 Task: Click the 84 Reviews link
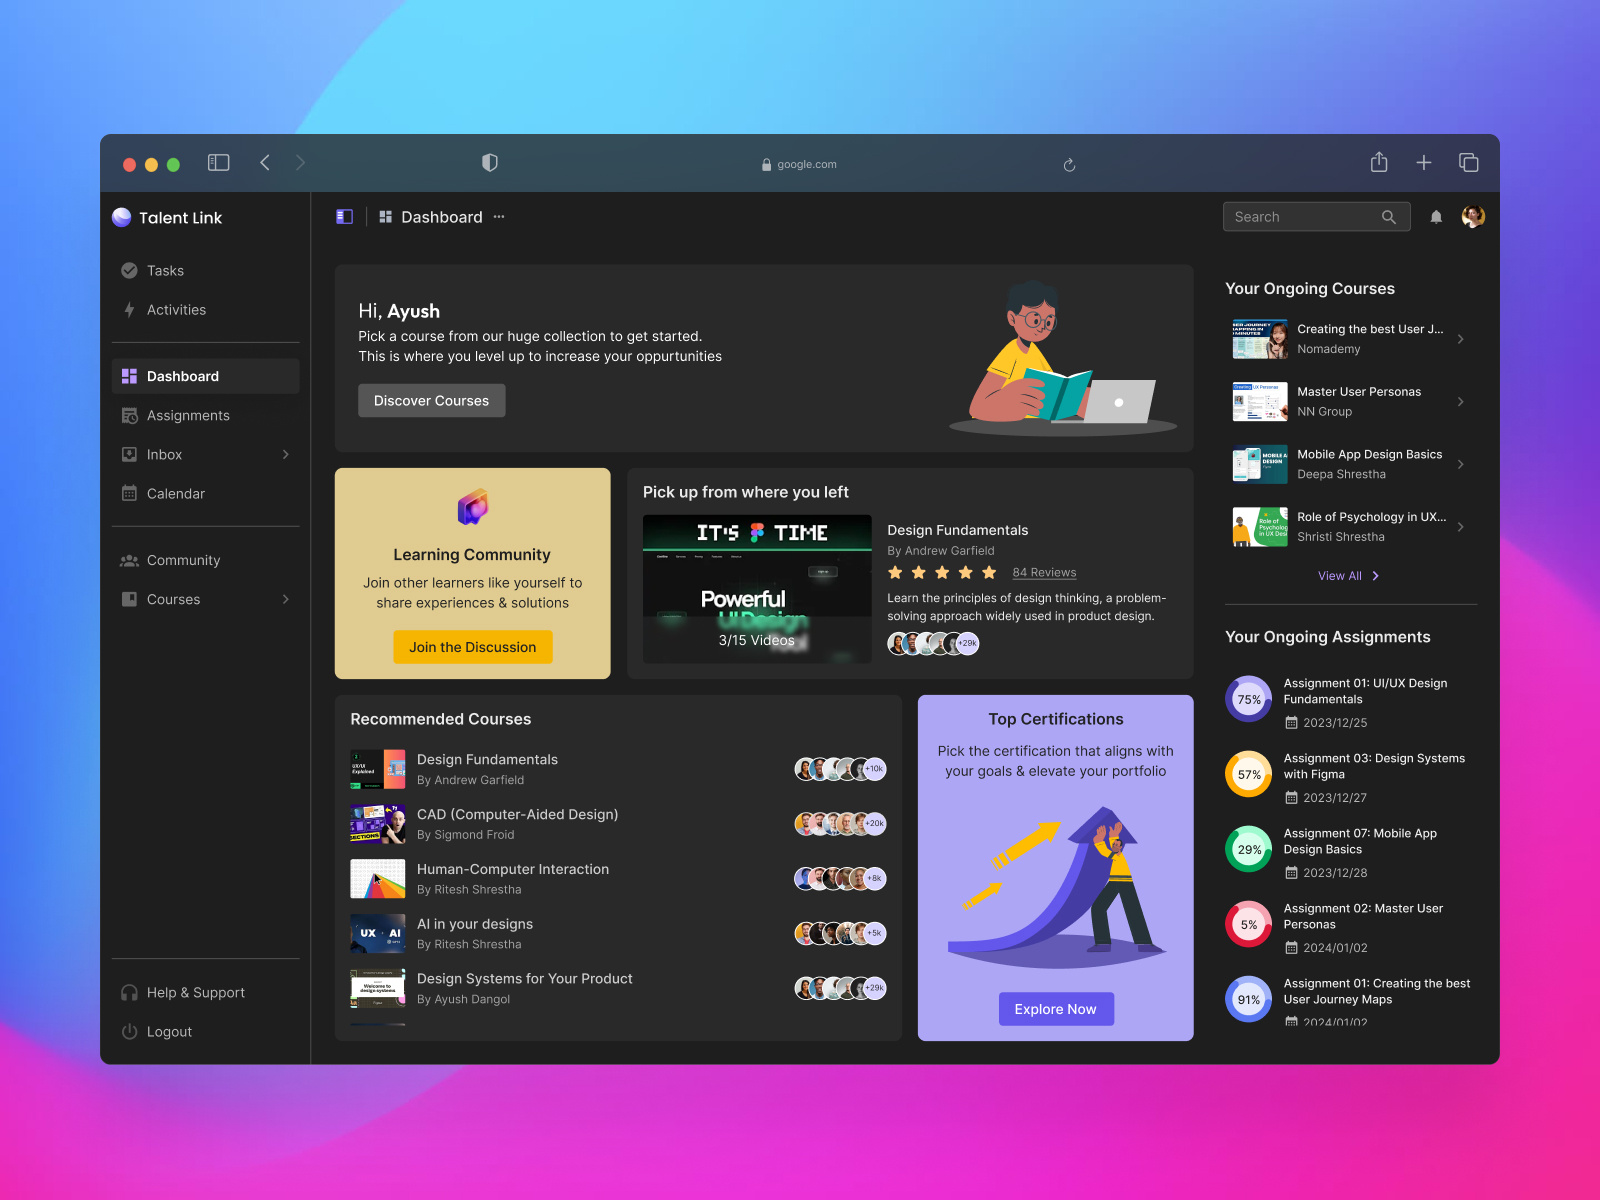1044,572
